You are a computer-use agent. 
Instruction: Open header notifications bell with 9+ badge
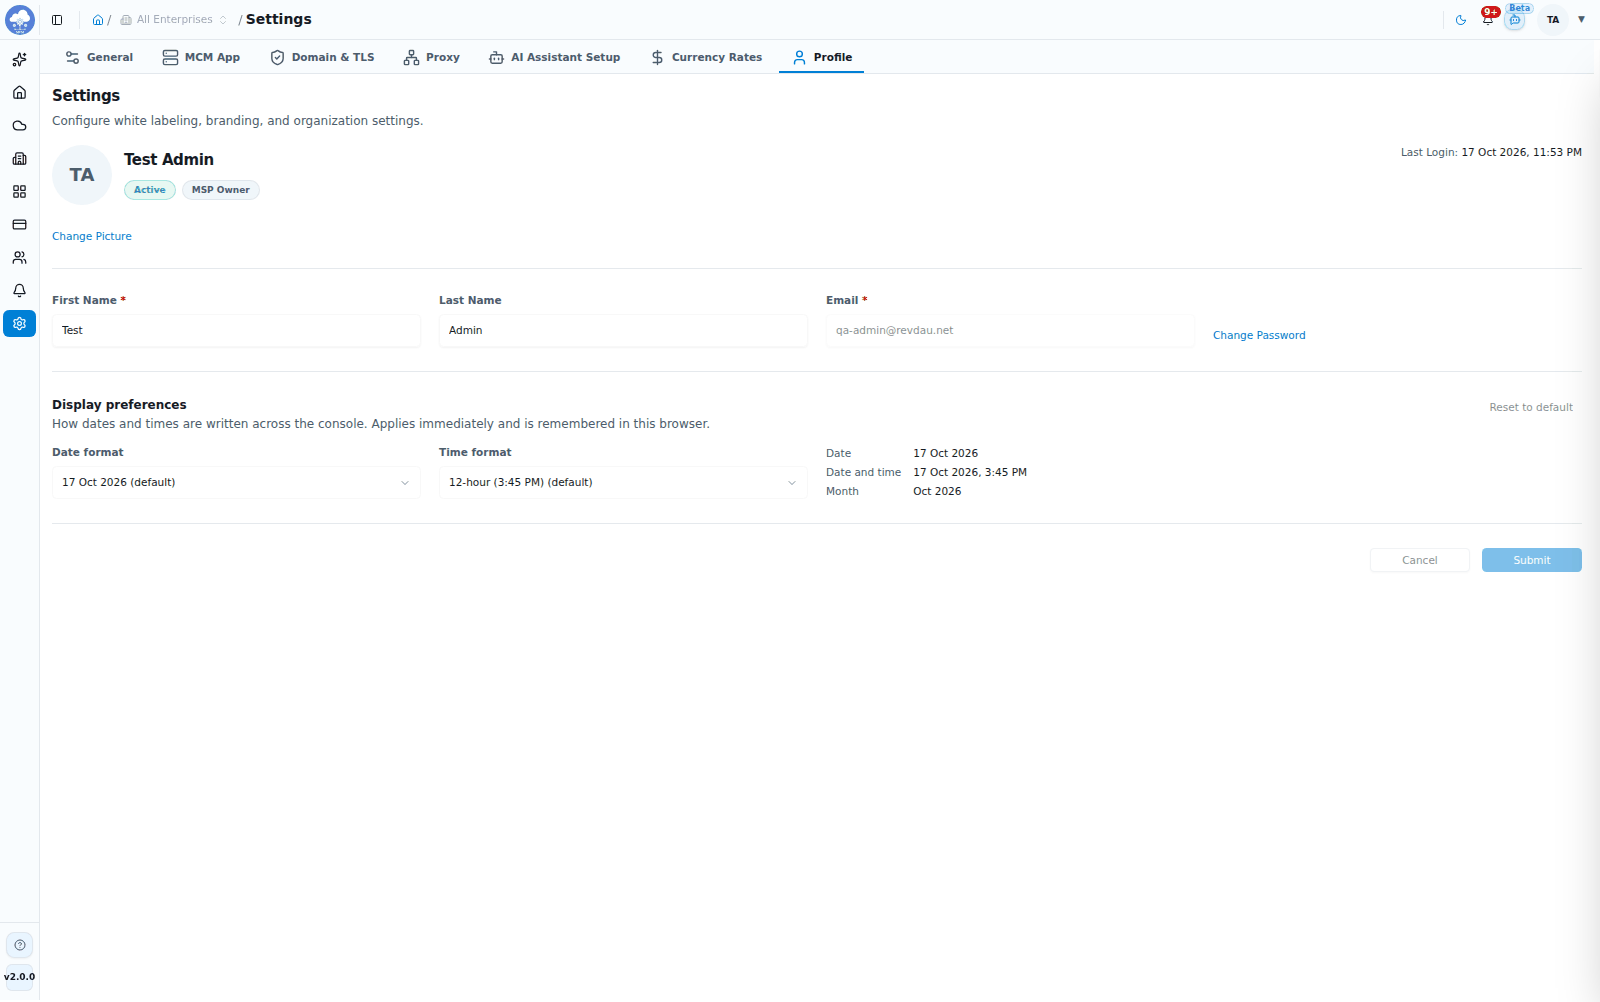tap(1489, 18)
